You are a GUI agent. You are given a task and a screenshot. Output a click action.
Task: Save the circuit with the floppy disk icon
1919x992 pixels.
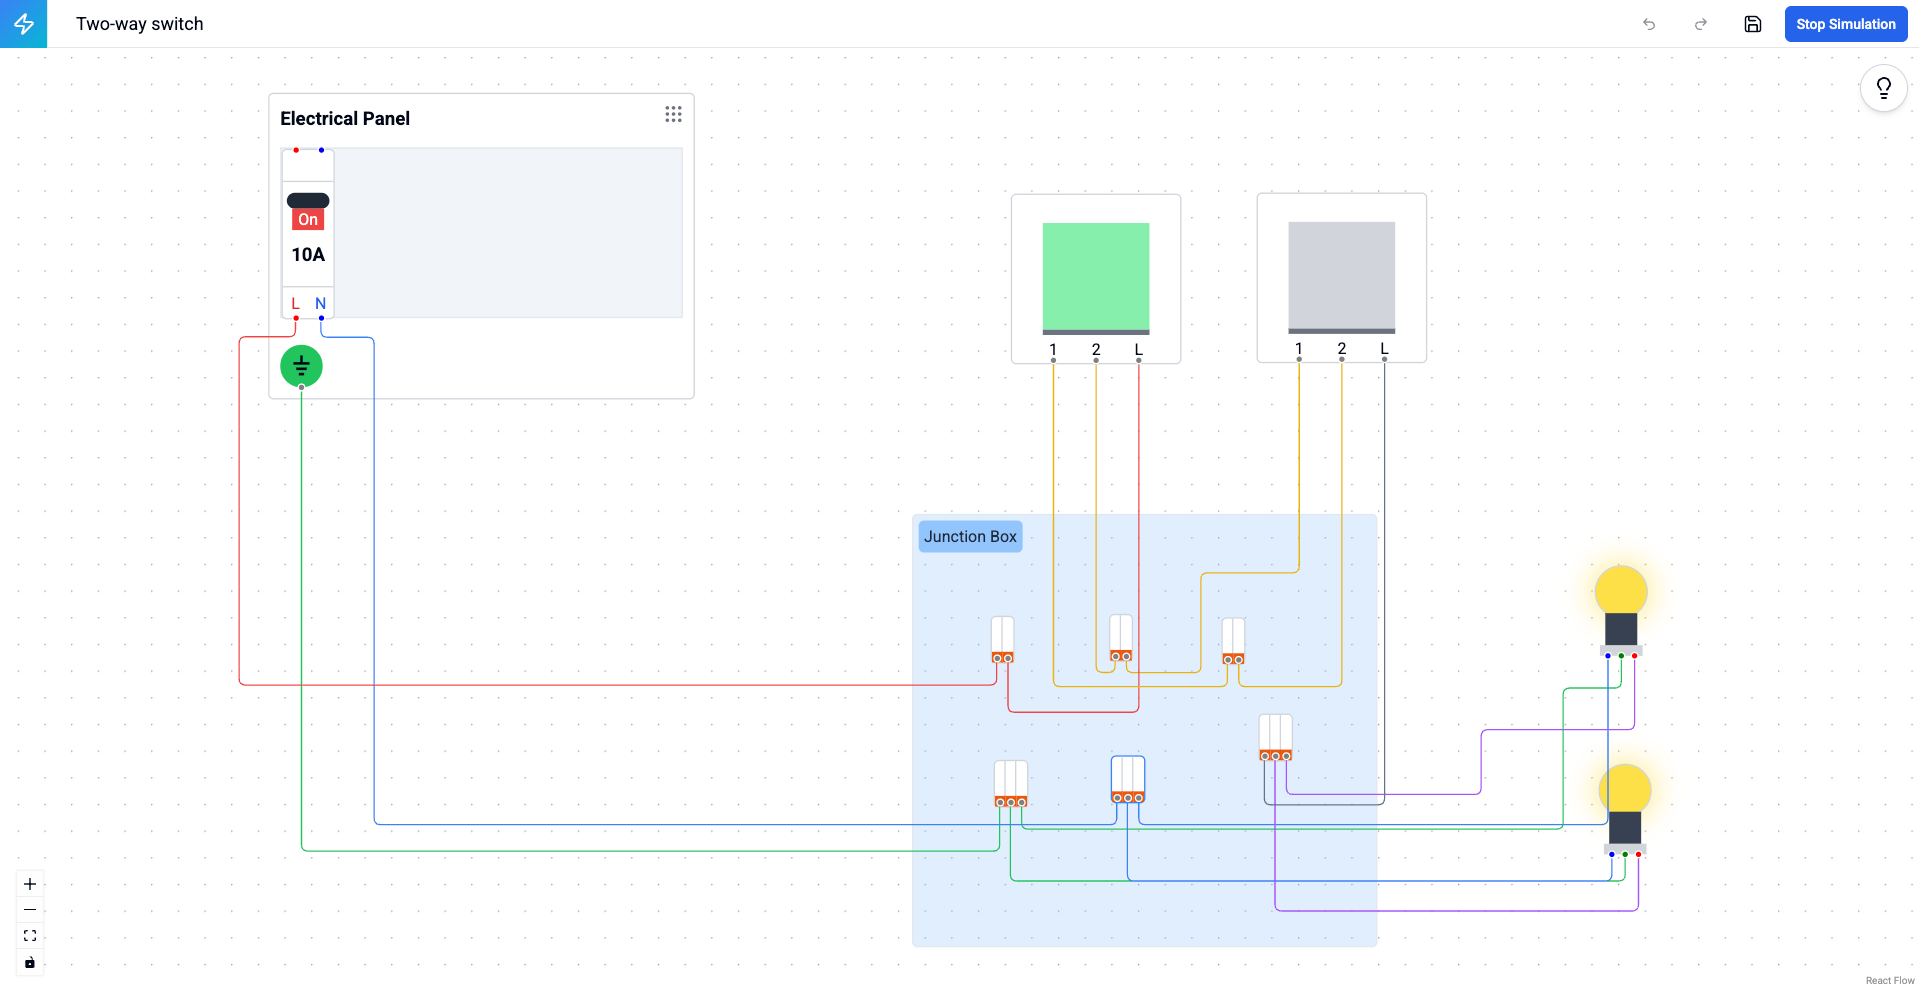pyautogui.click(x=1752, y=24)
